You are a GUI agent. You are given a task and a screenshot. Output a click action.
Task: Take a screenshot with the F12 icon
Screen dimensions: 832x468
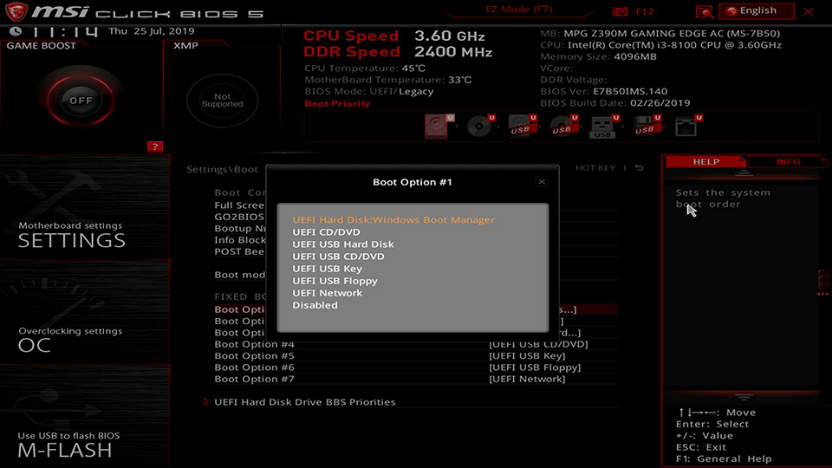[634, 11]
